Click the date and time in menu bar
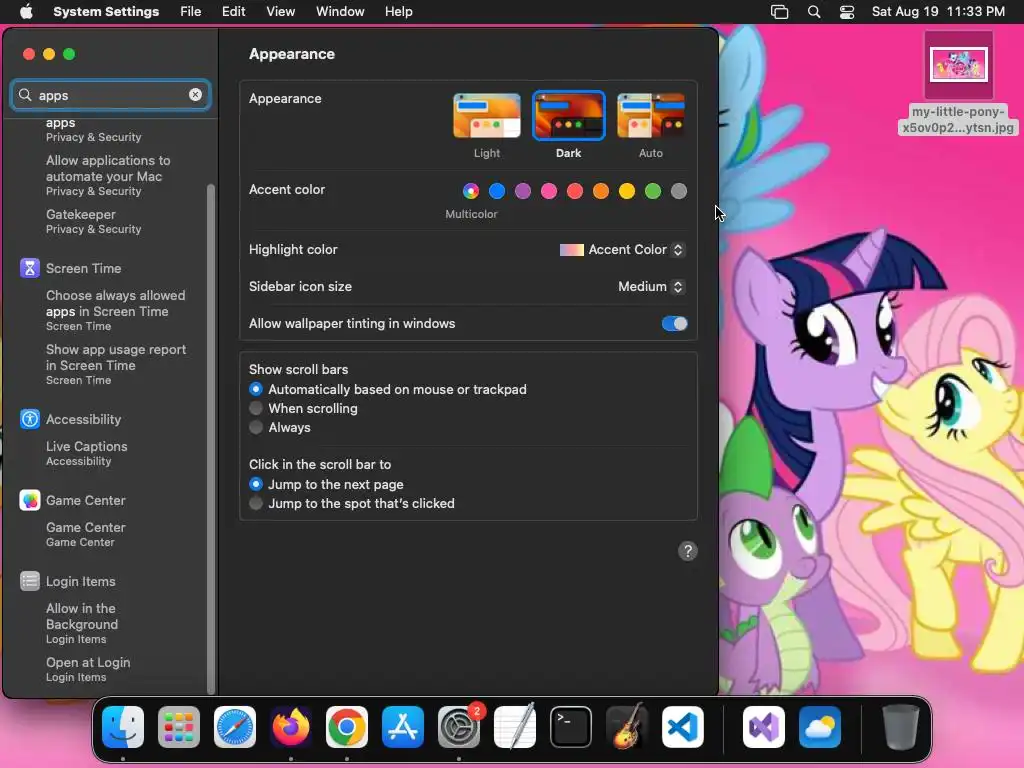The width and height of the screenshot is (1024, 768). 938,12
